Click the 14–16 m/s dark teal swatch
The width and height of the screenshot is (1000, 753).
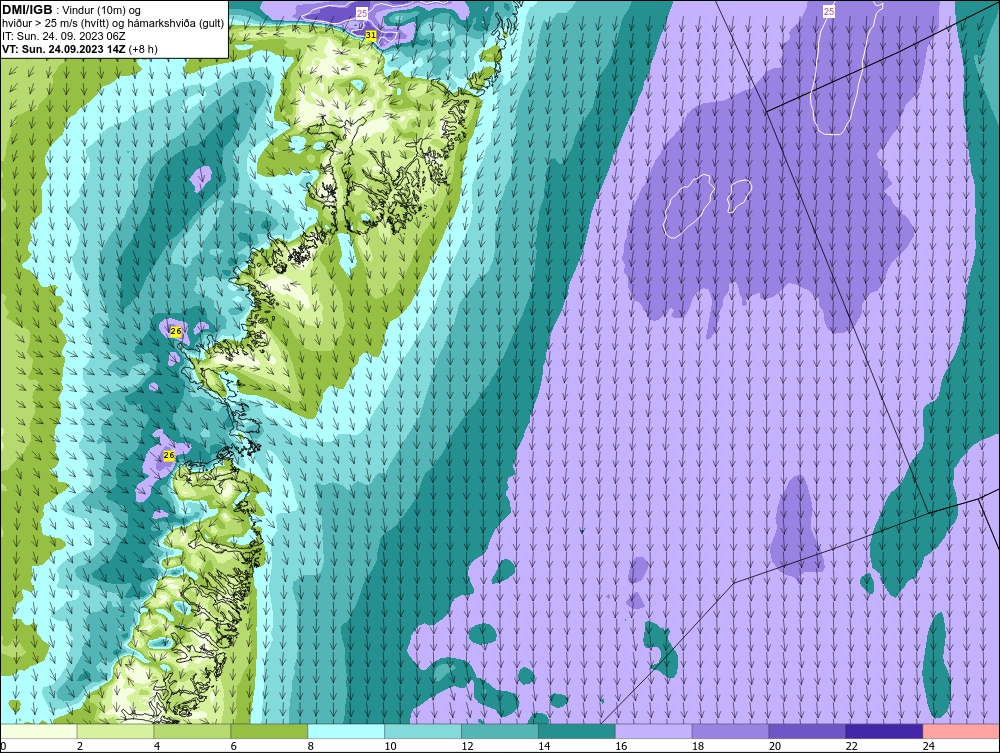coord(577,731)
